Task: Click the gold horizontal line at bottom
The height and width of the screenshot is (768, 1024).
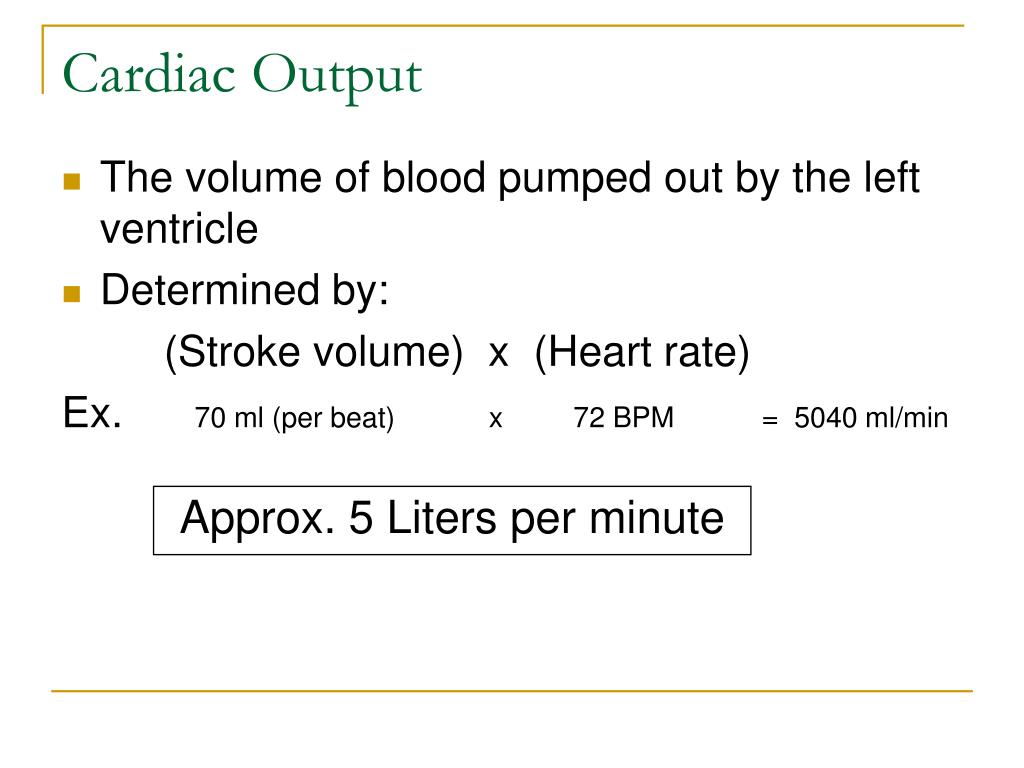Action: coord(512,691)
